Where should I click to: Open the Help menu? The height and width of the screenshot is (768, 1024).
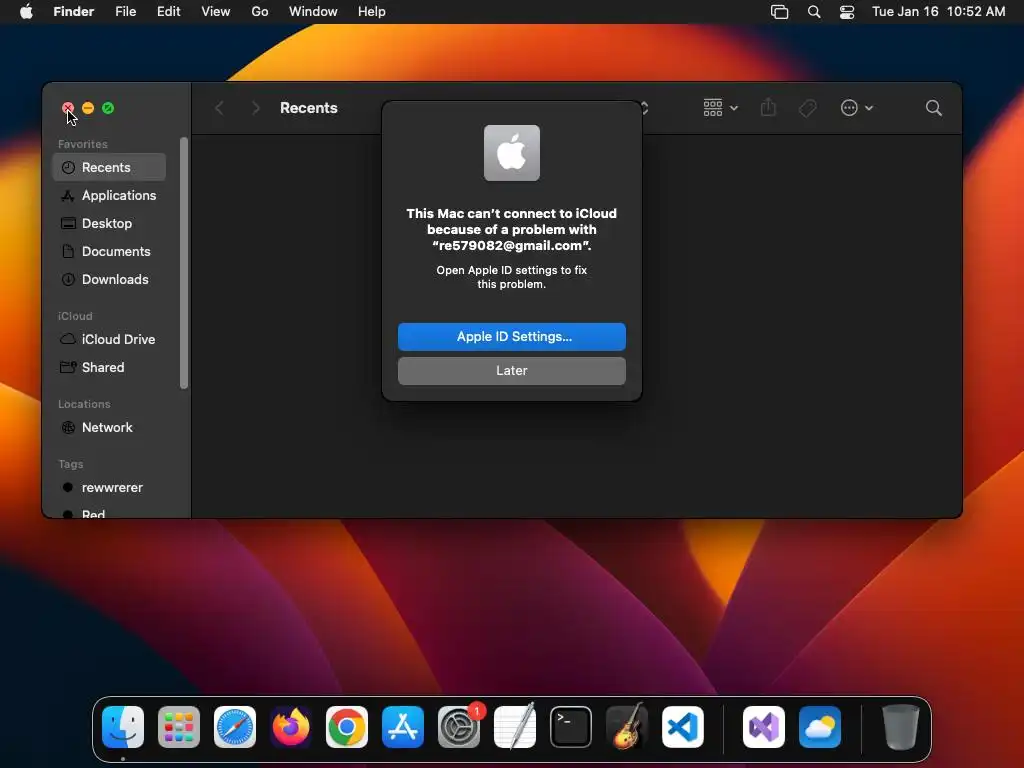coord(372,12)
